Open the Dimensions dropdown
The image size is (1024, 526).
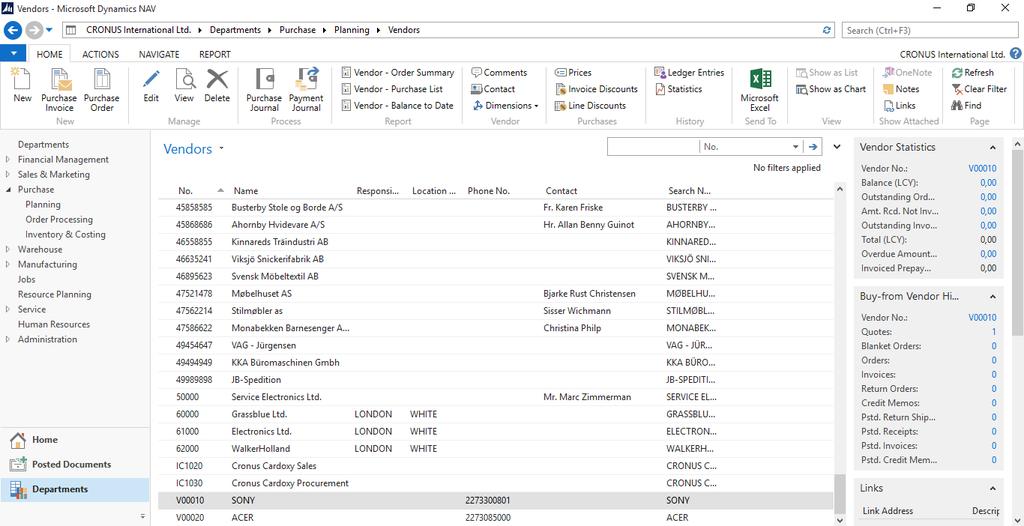(504, 105)
